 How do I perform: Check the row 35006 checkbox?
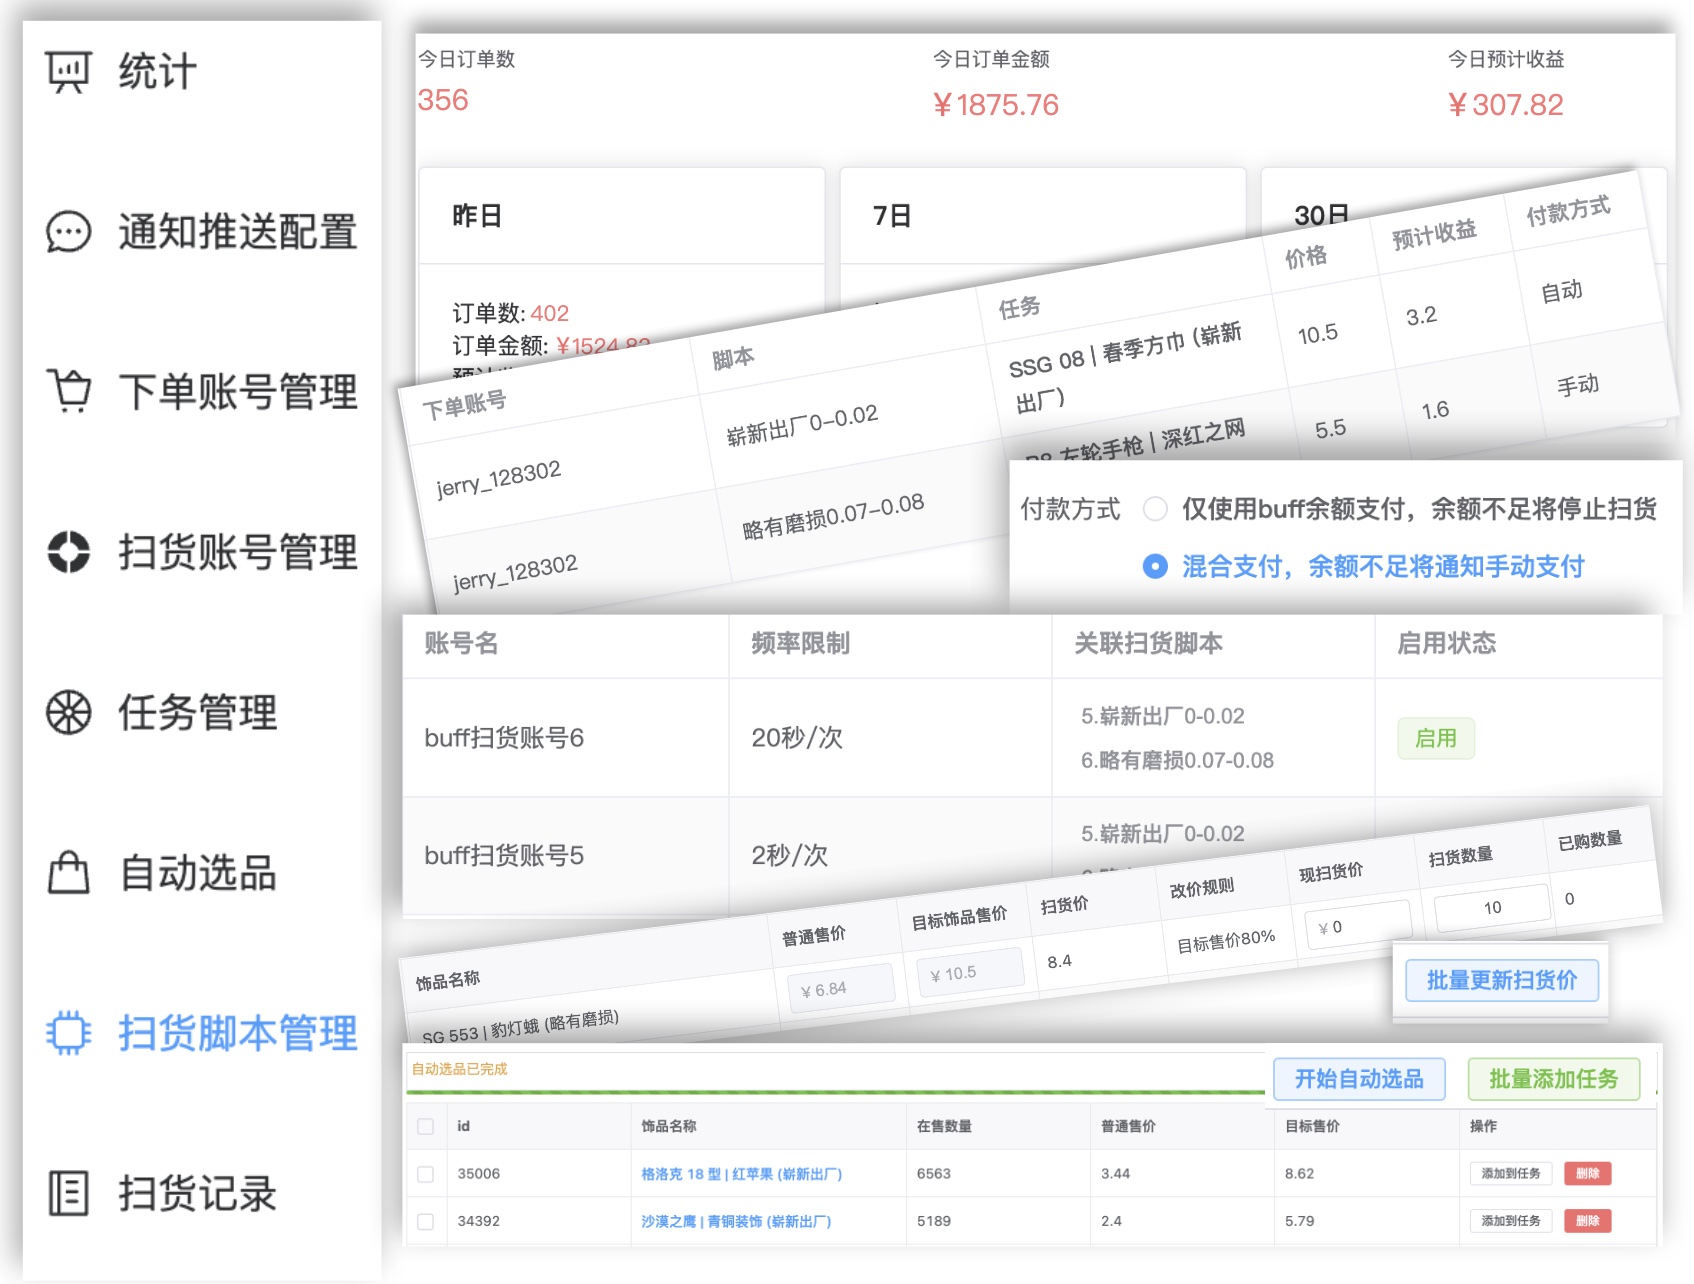click(426, 1174)
